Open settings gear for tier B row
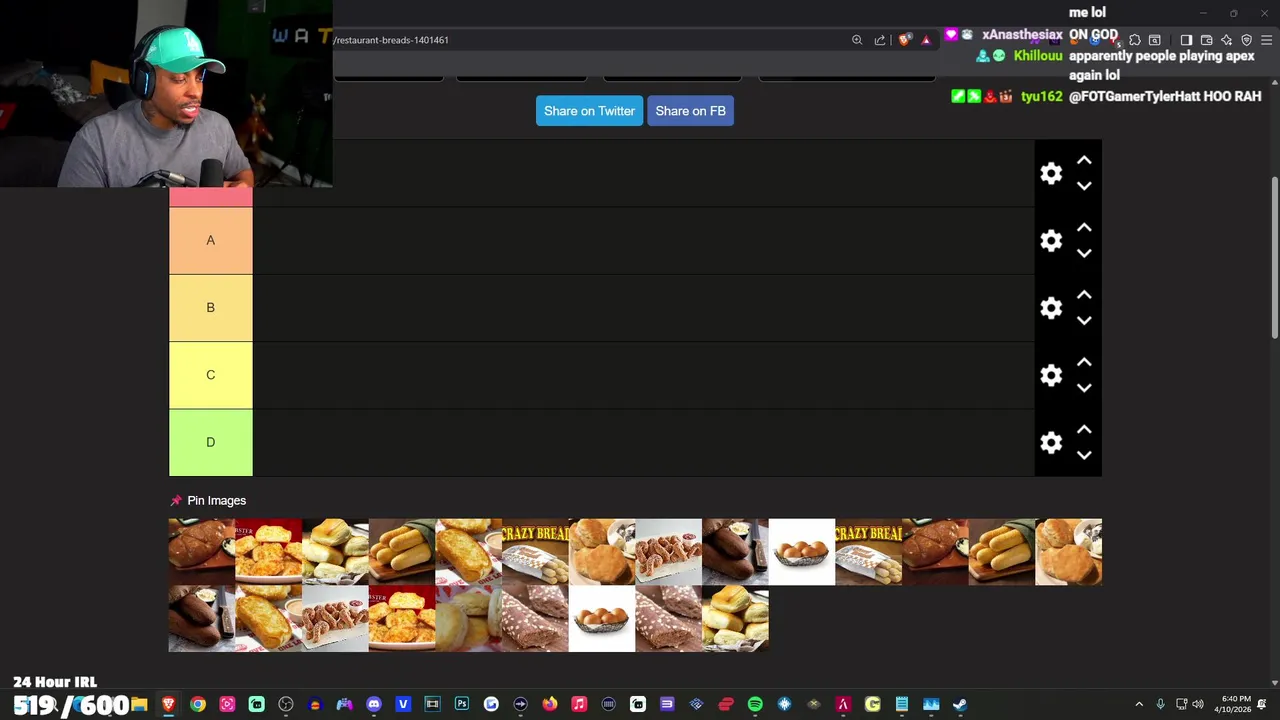Image resolution: width=1280 pixels, height=720 pixels. [x=1051, y=308]
